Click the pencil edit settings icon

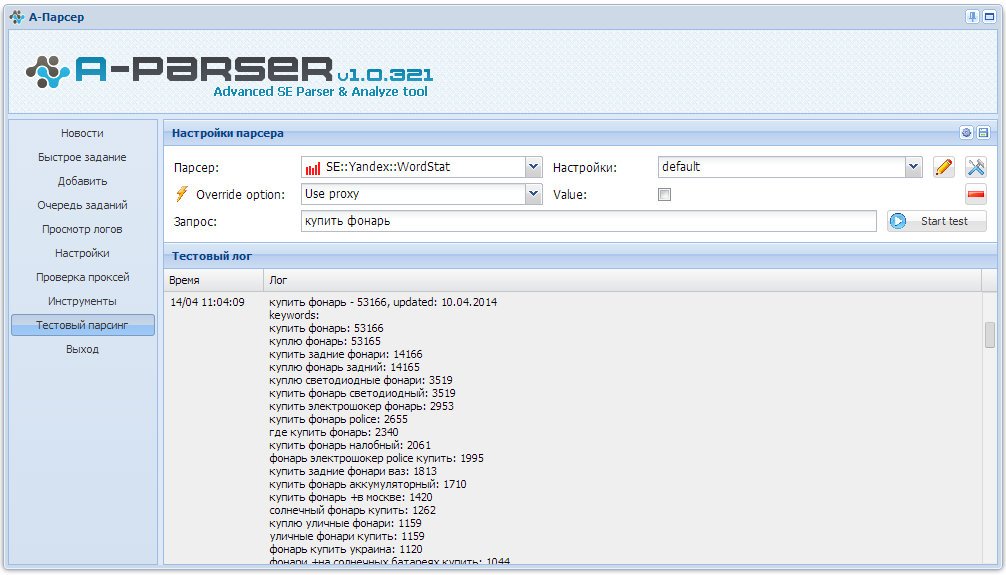pos(943,167)
